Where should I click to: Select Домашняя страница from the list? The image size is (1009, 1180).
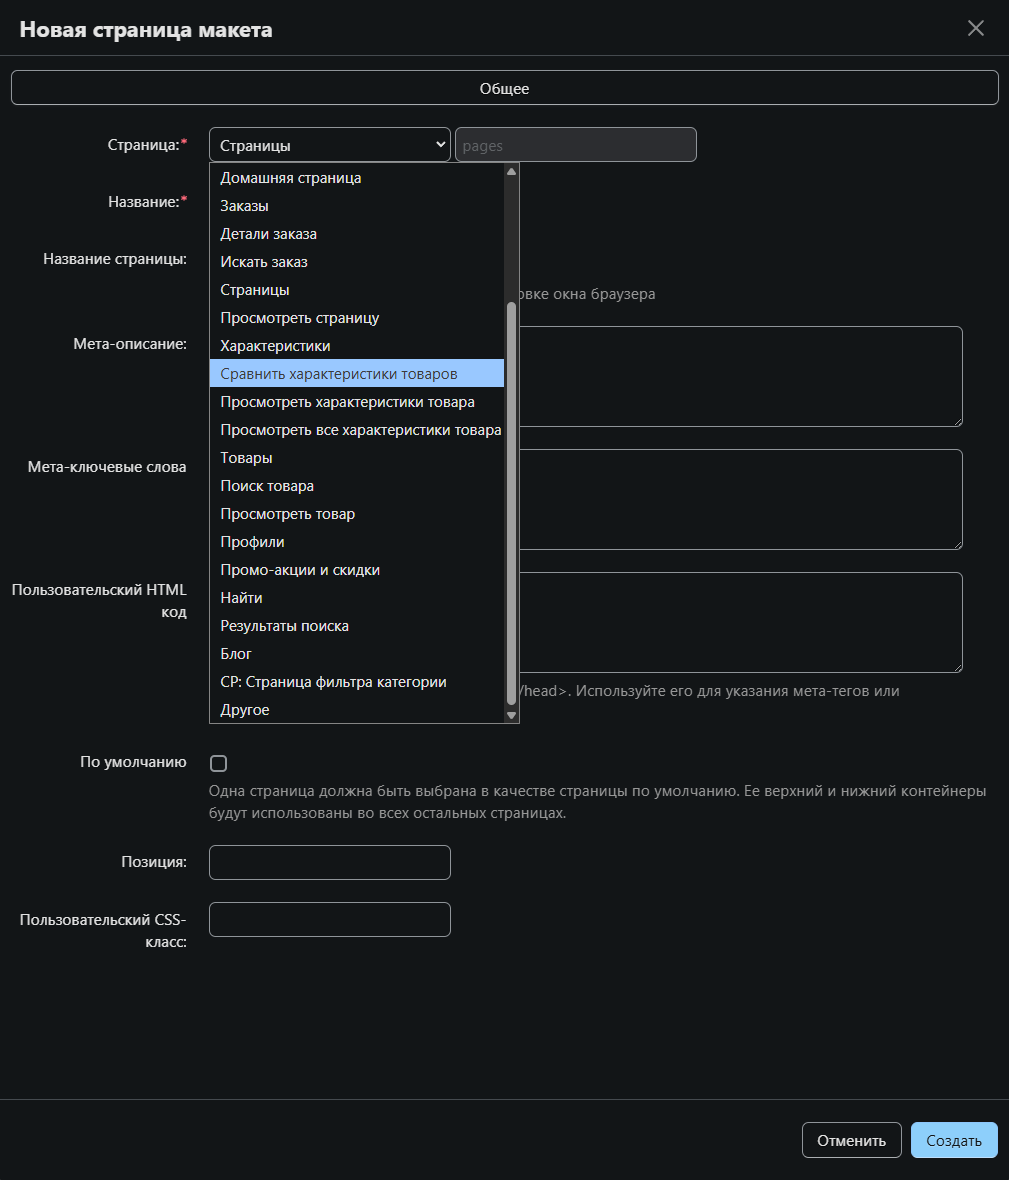[x=290, y=178]
